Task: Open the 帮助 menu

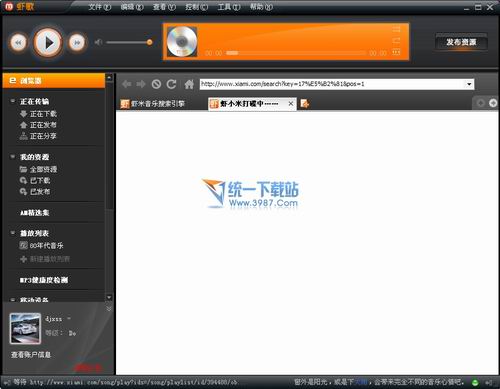Action: [261, 7]
